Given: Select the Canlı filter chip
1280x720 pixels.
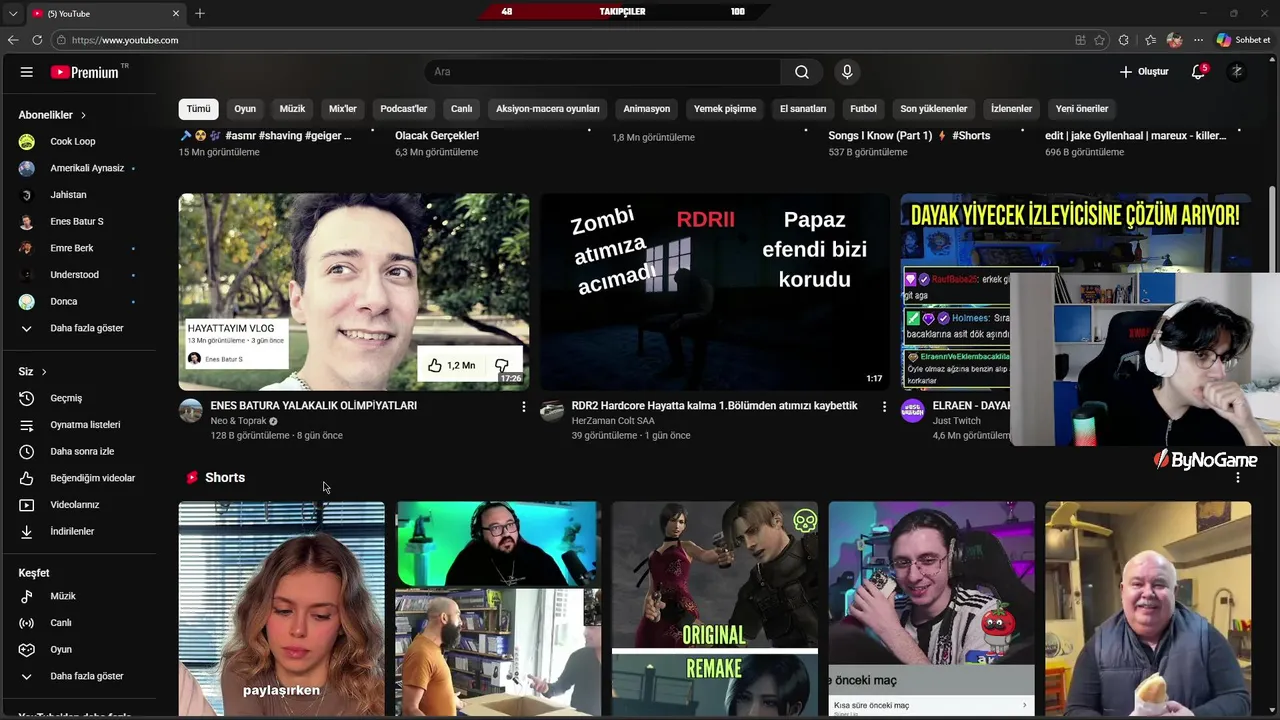Looking at the screenshot, I should click(x=461, y=109).
